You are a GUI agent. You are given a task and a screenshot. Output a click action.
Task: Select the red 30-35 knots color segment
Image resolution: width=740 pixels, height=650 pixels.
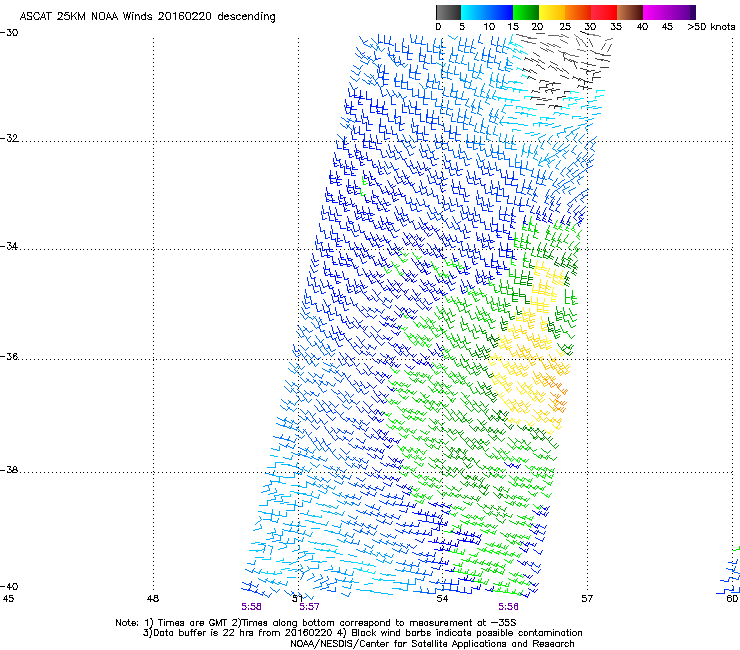(604, 12)
